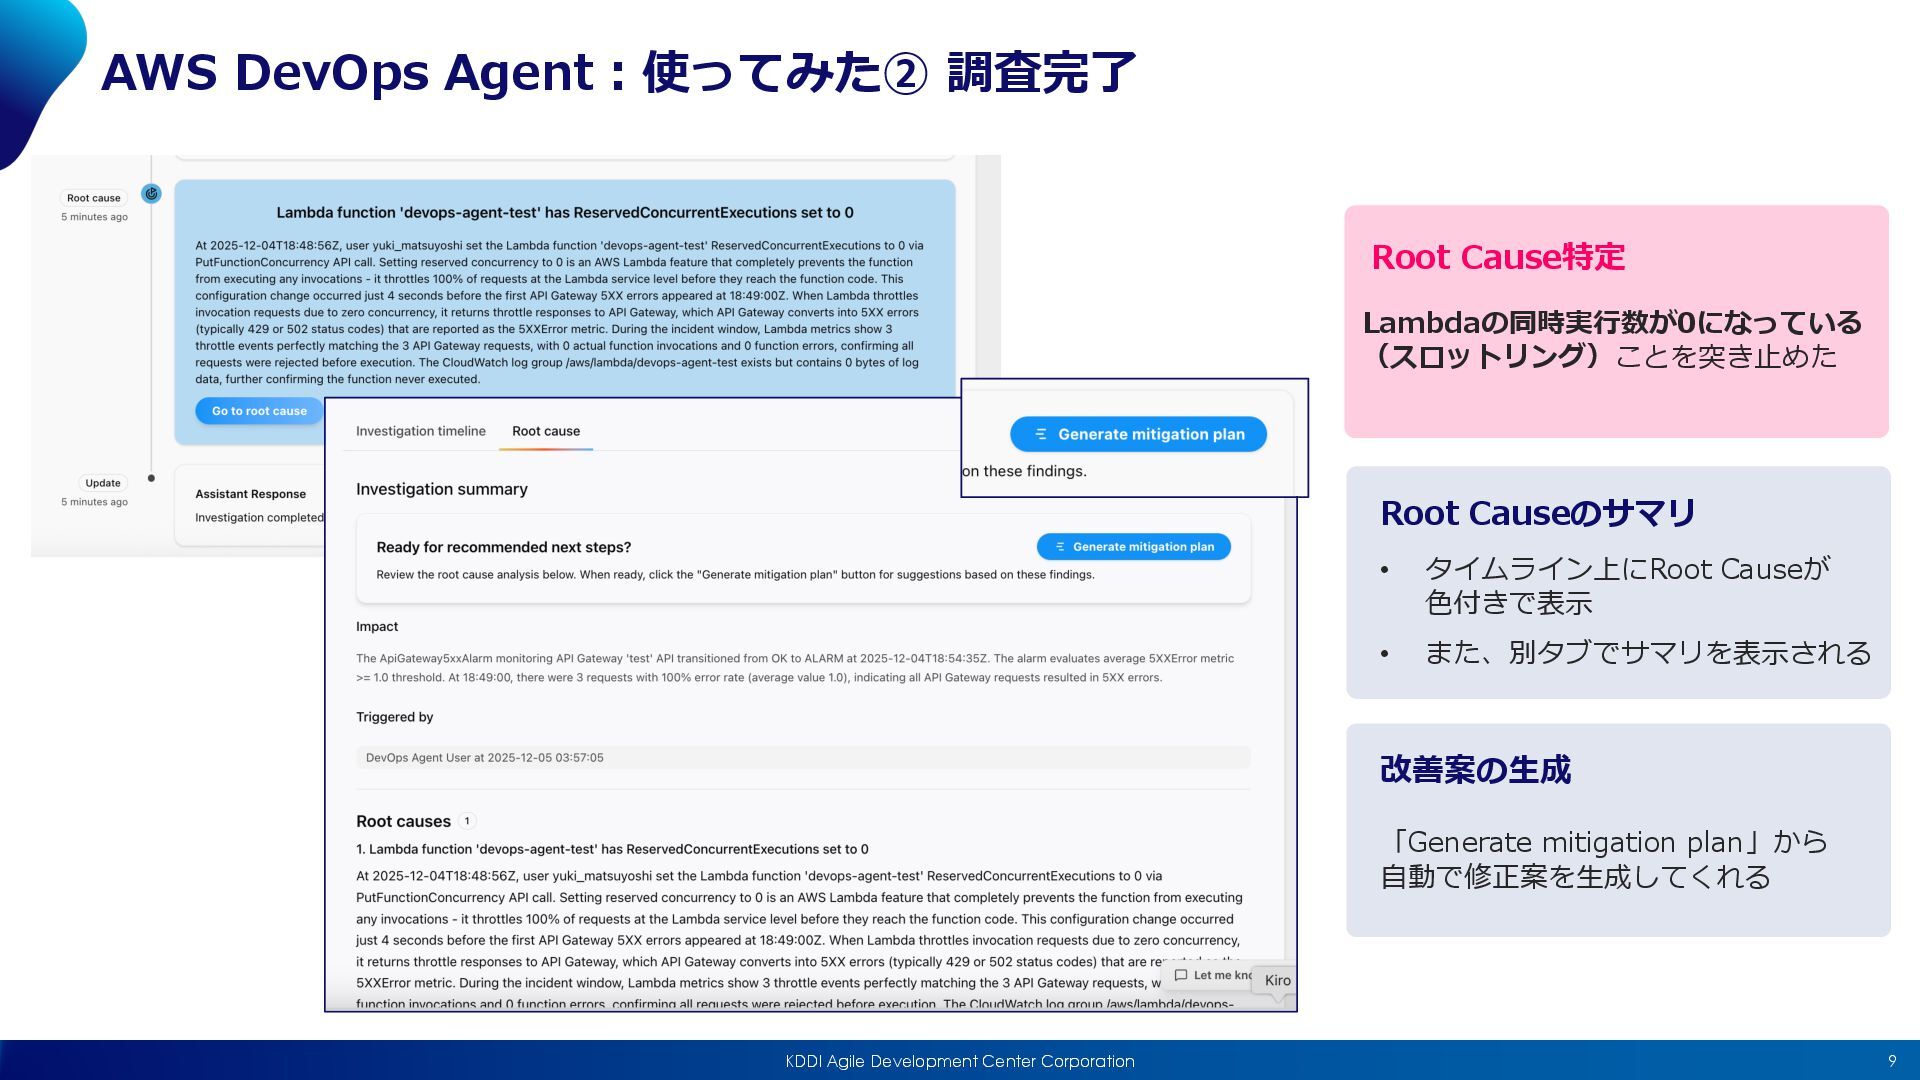Click the Root cause timeline label pill
The height and width of the screenshot is (1080, 1920).
coord(93,198)
